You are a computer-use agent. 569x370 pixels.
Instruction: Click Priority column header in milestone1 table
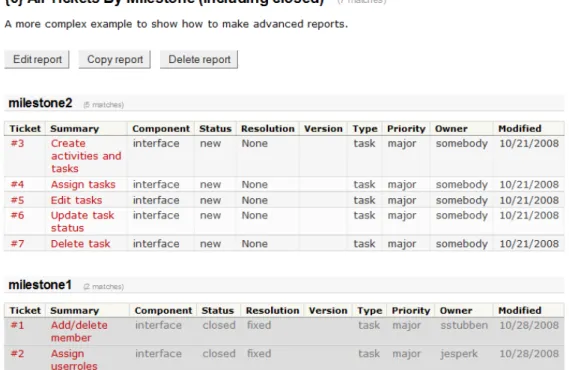pyautogui.click(x=411, y=311)
